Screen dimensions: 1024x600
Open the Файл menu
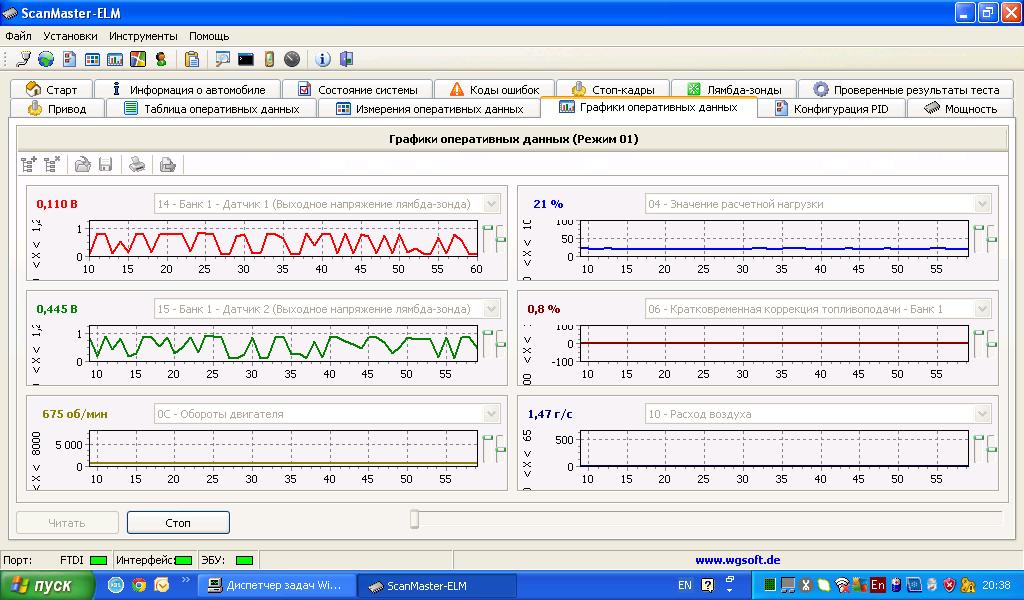(18, 36)
